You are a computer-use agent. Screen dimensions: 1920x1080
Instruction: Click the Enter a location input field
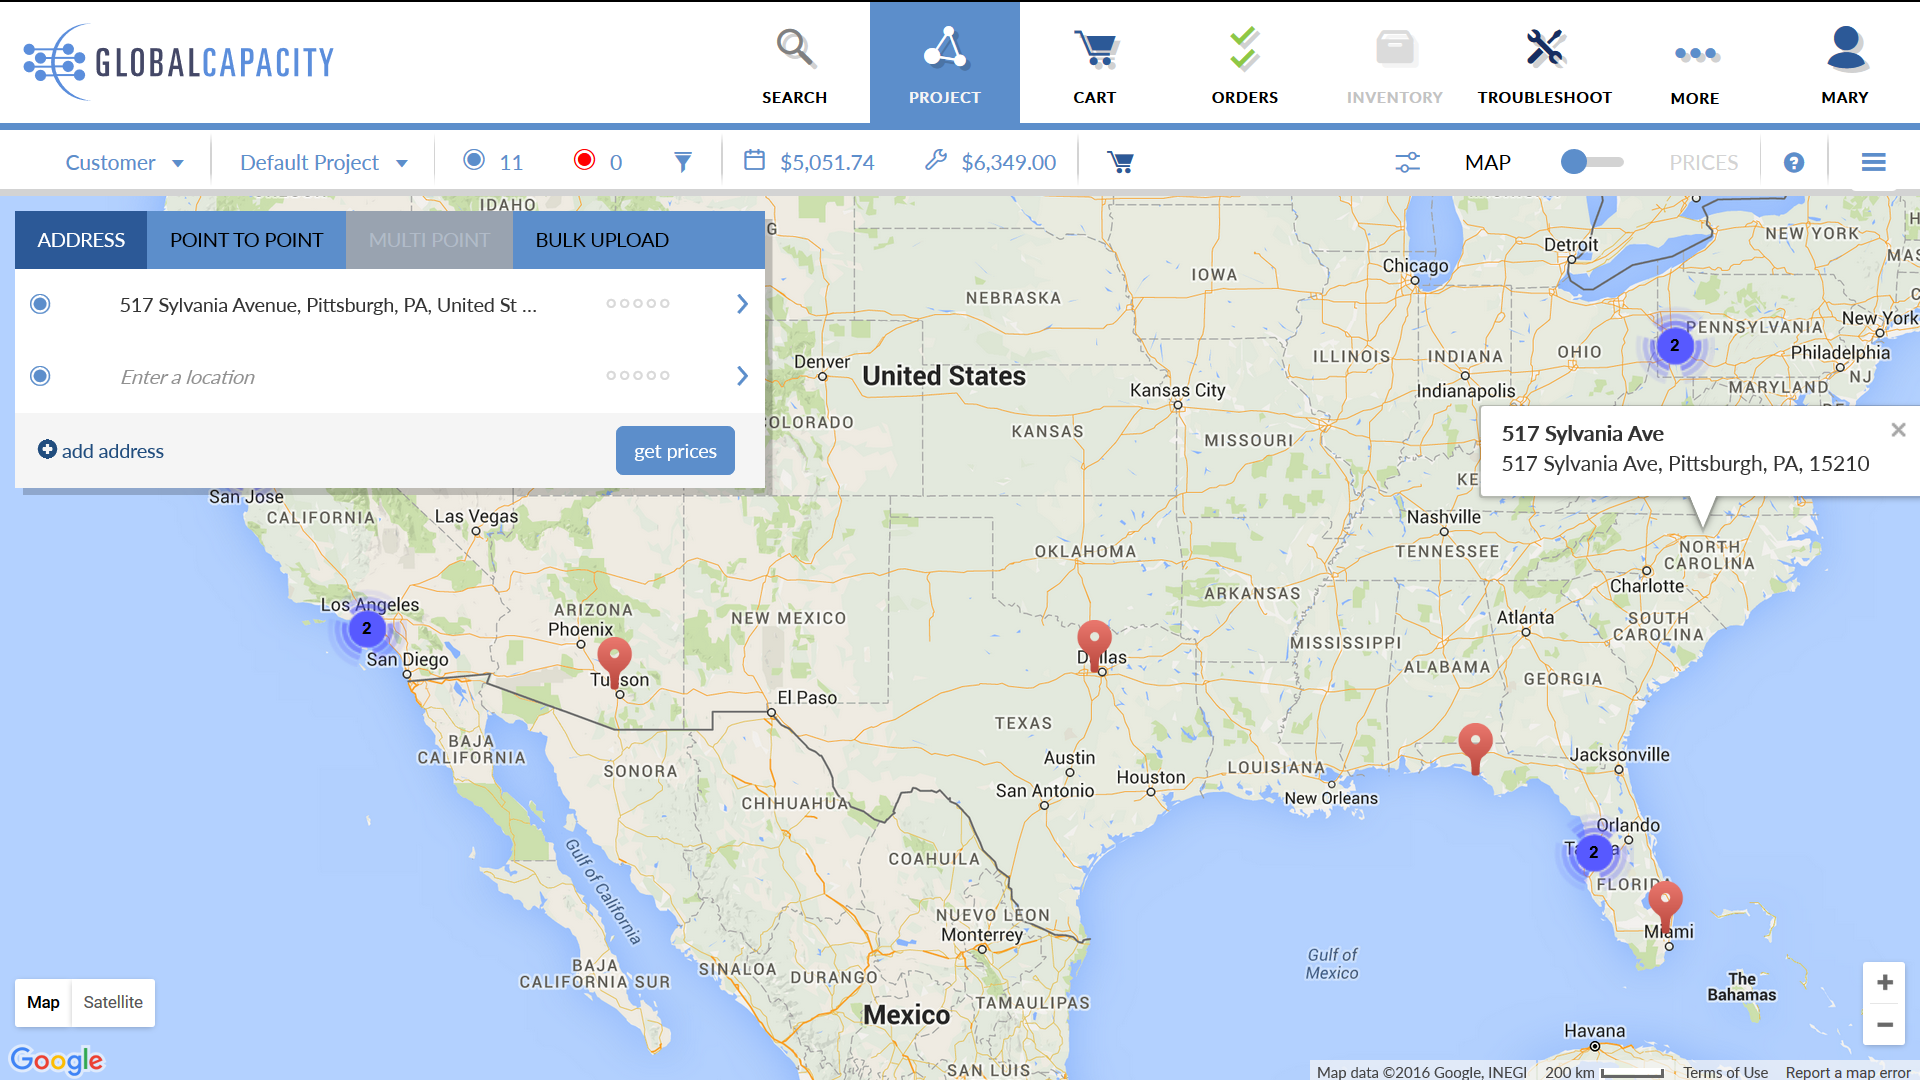tap(356, 377)
